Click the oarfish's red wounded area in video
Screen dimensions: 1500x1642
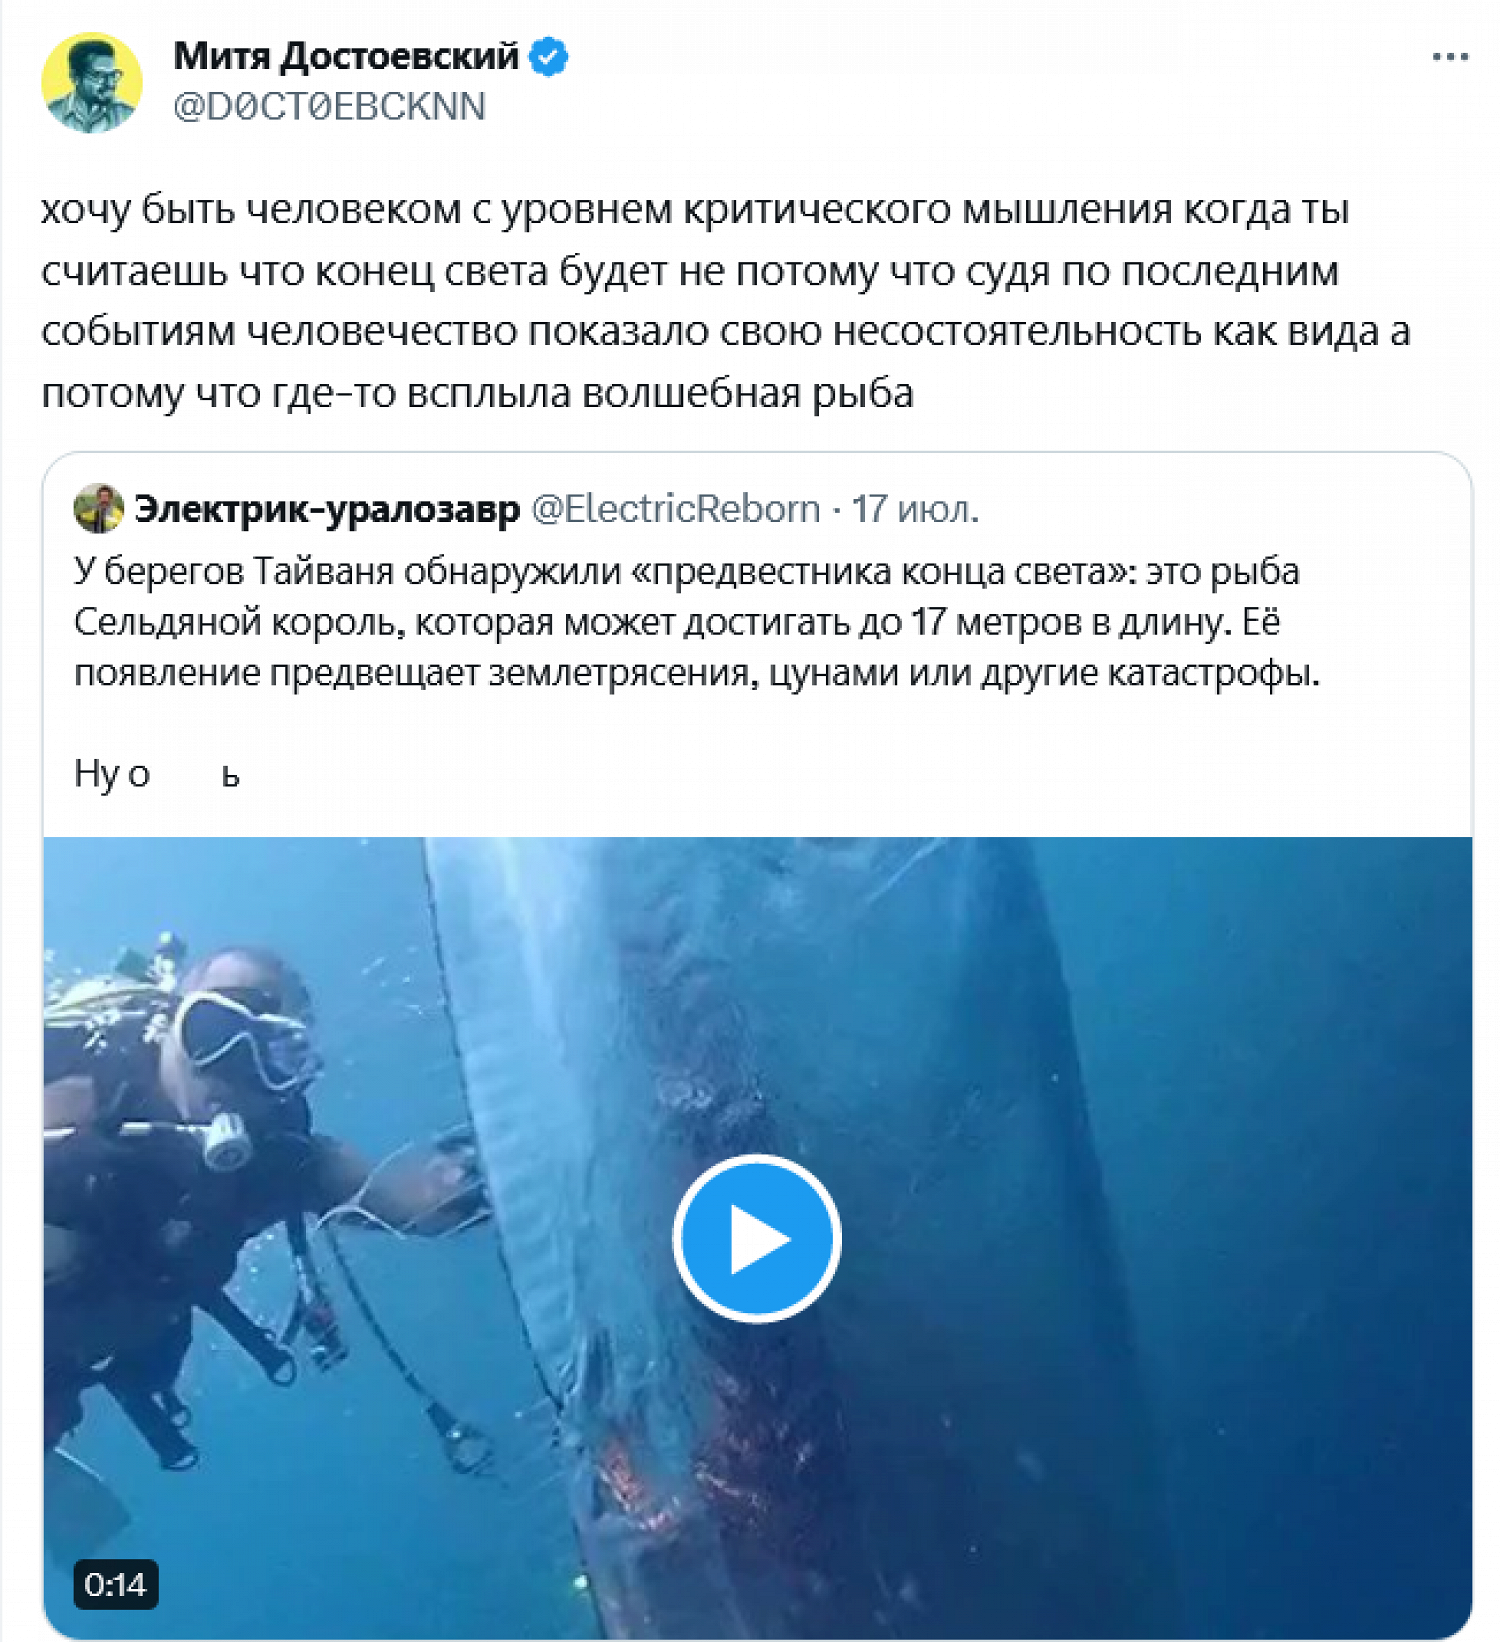coord(660,1480)
